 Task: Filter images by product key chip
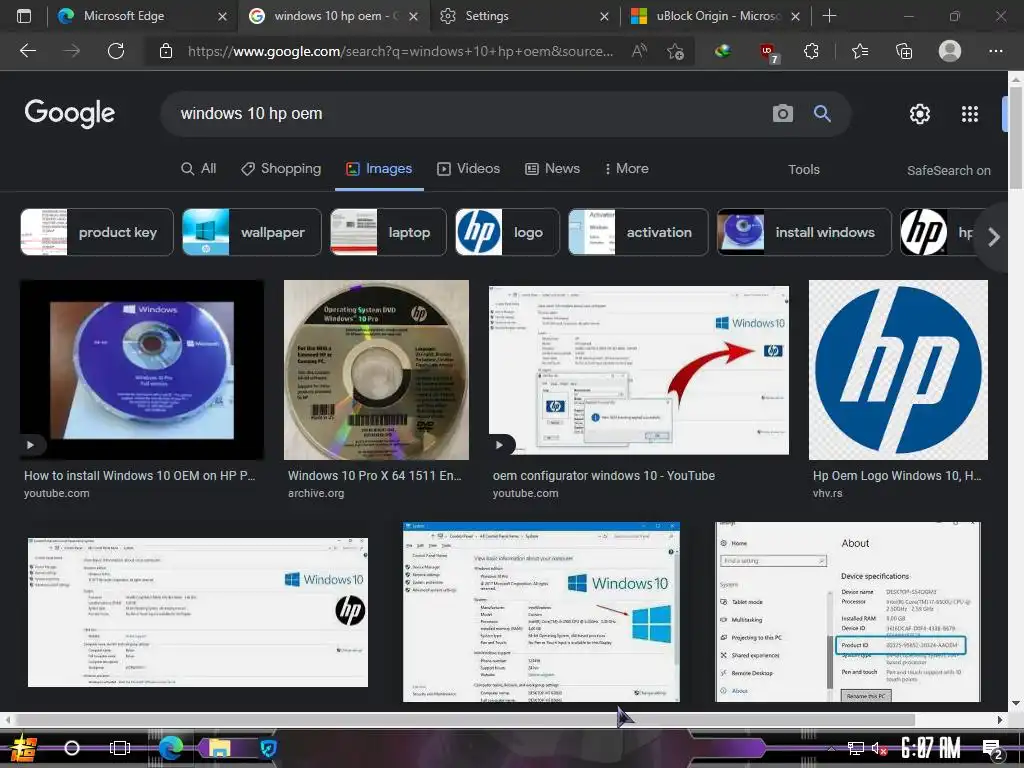point(97,232)
